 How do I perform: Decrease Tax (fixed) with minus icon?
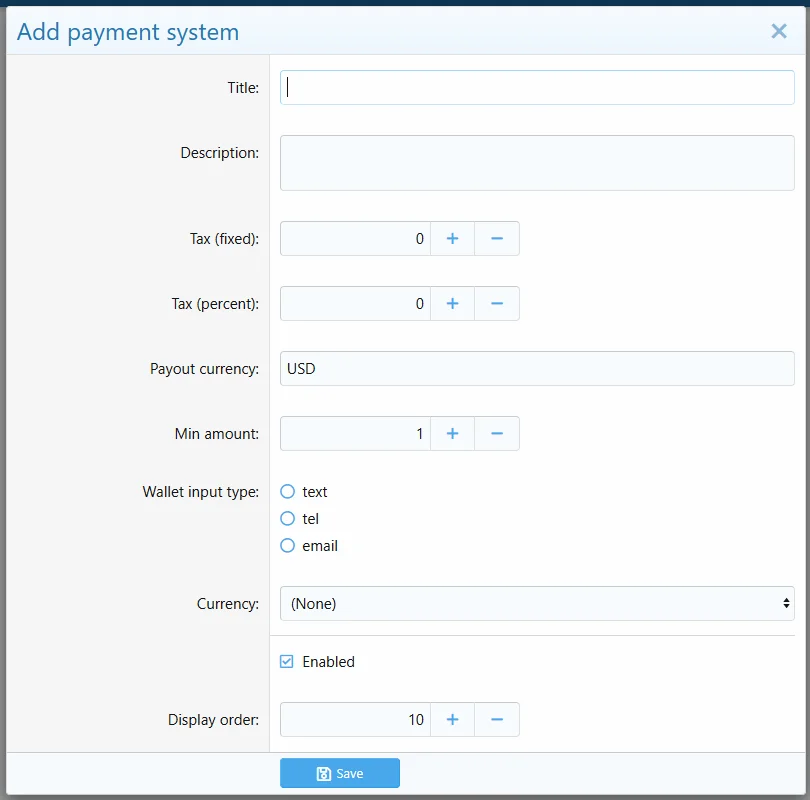click(497, 239)
